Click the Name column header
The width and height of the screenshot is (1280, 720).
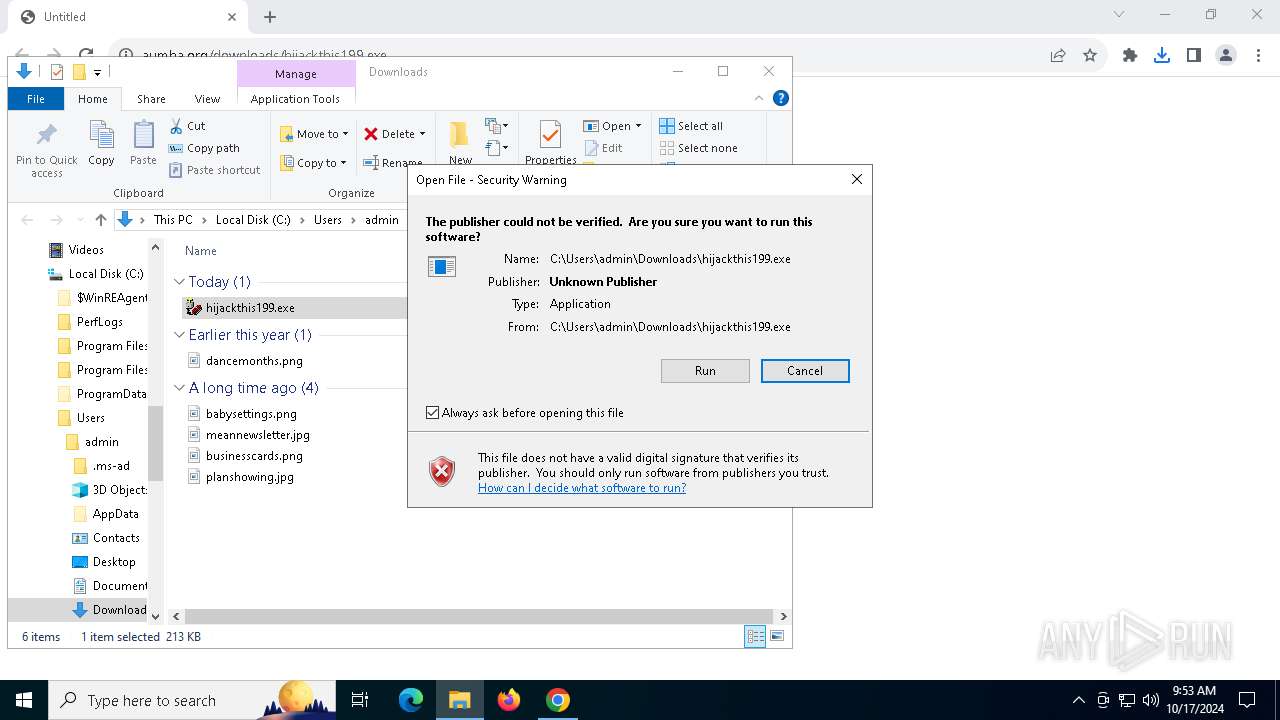click(201, 251)
